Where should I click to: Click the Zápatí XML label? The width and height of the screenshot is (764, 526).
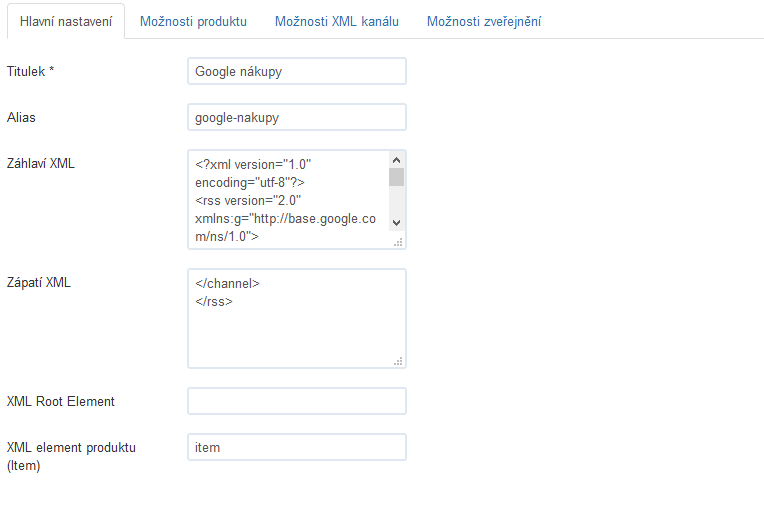click(38, 282)
